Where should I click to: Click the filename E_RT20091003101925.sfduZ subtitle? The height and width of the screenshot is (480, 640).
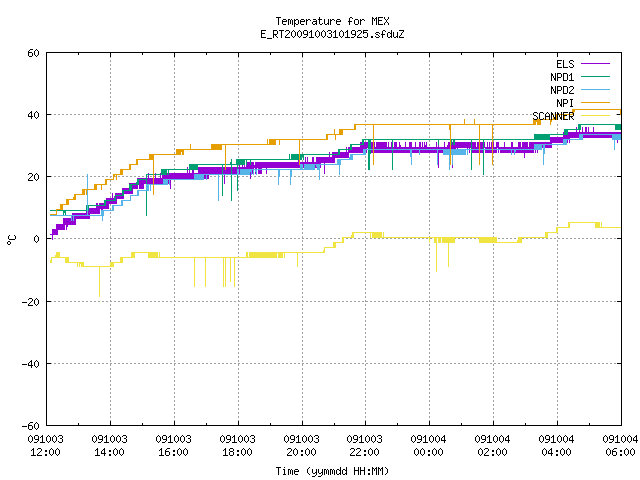pos(332,34)
